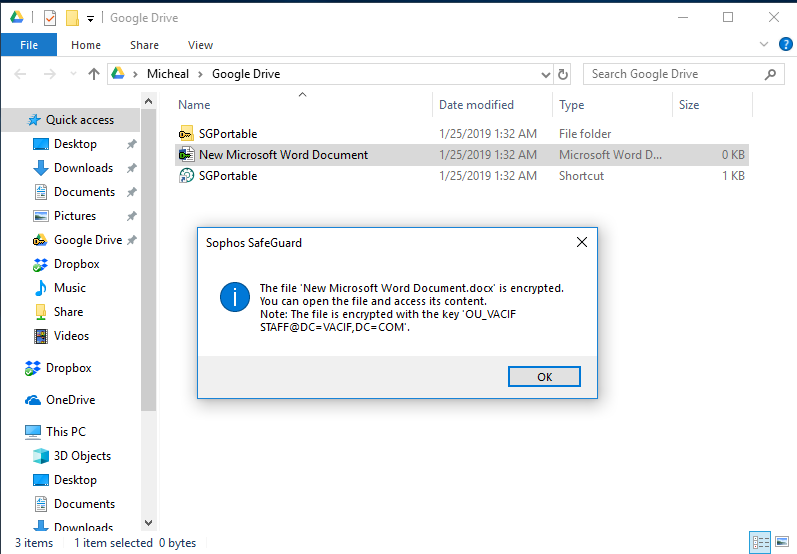Open OneDrive in the navigation pane

point(71,400)
